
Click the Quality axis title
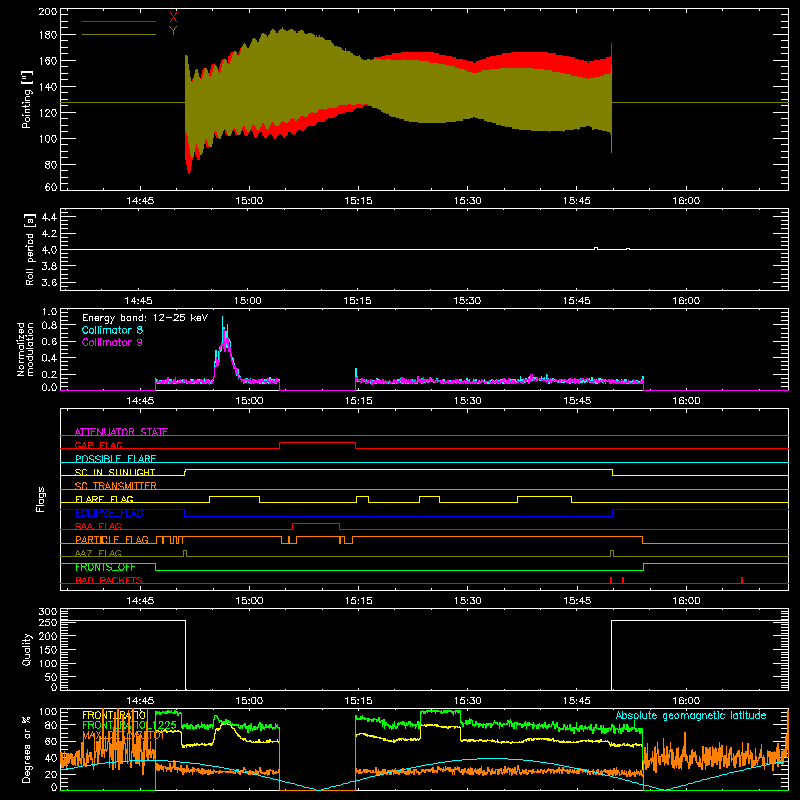coord(27,649)
